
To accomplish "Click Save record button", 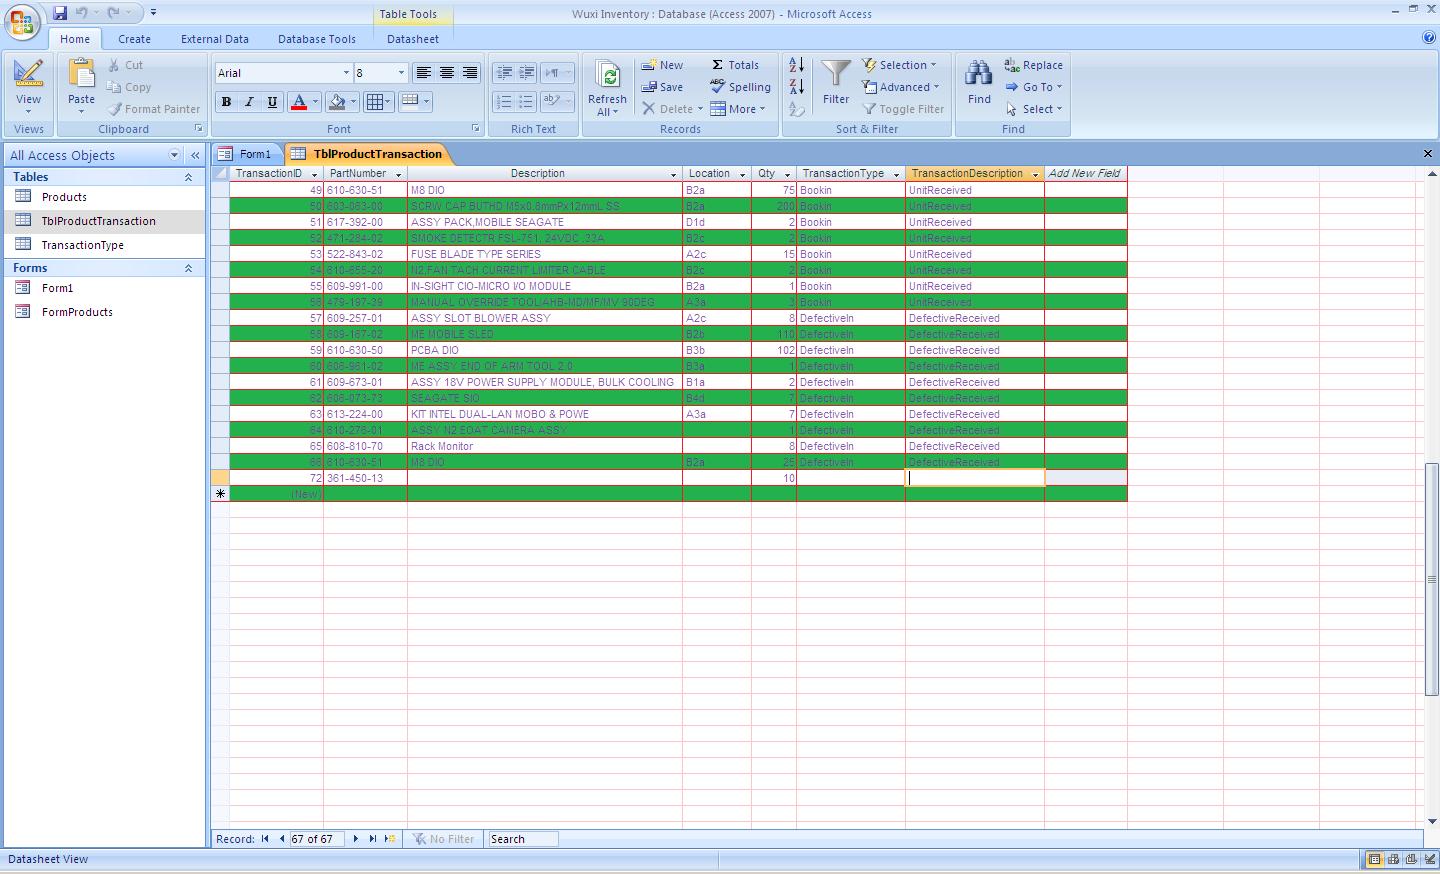I will (662, 87).
